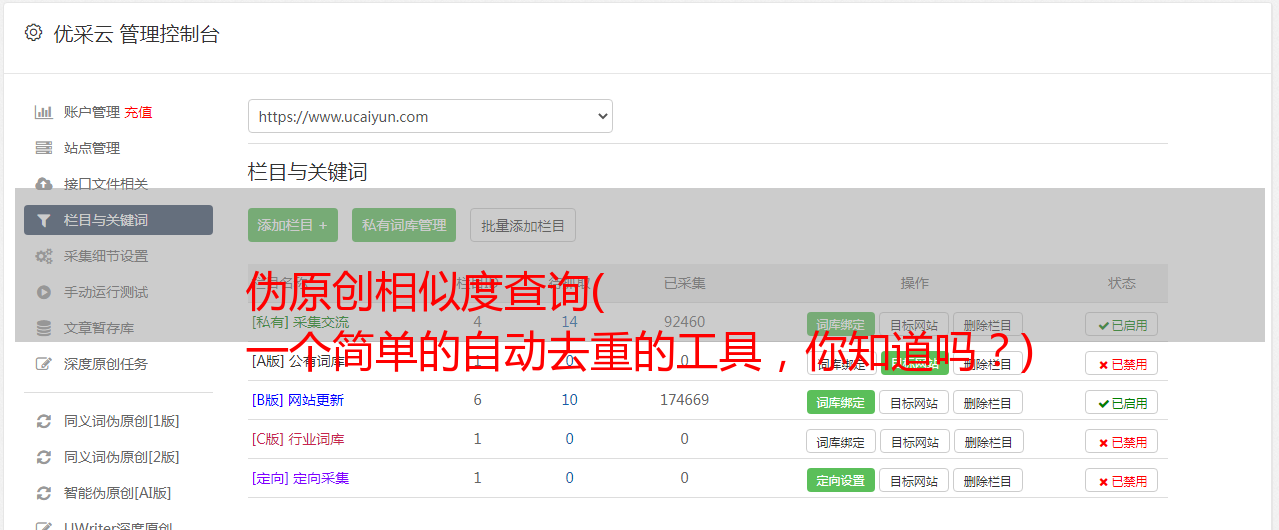Toggle the 已启用 status of 采集交流

click(x=1122, y=325)
